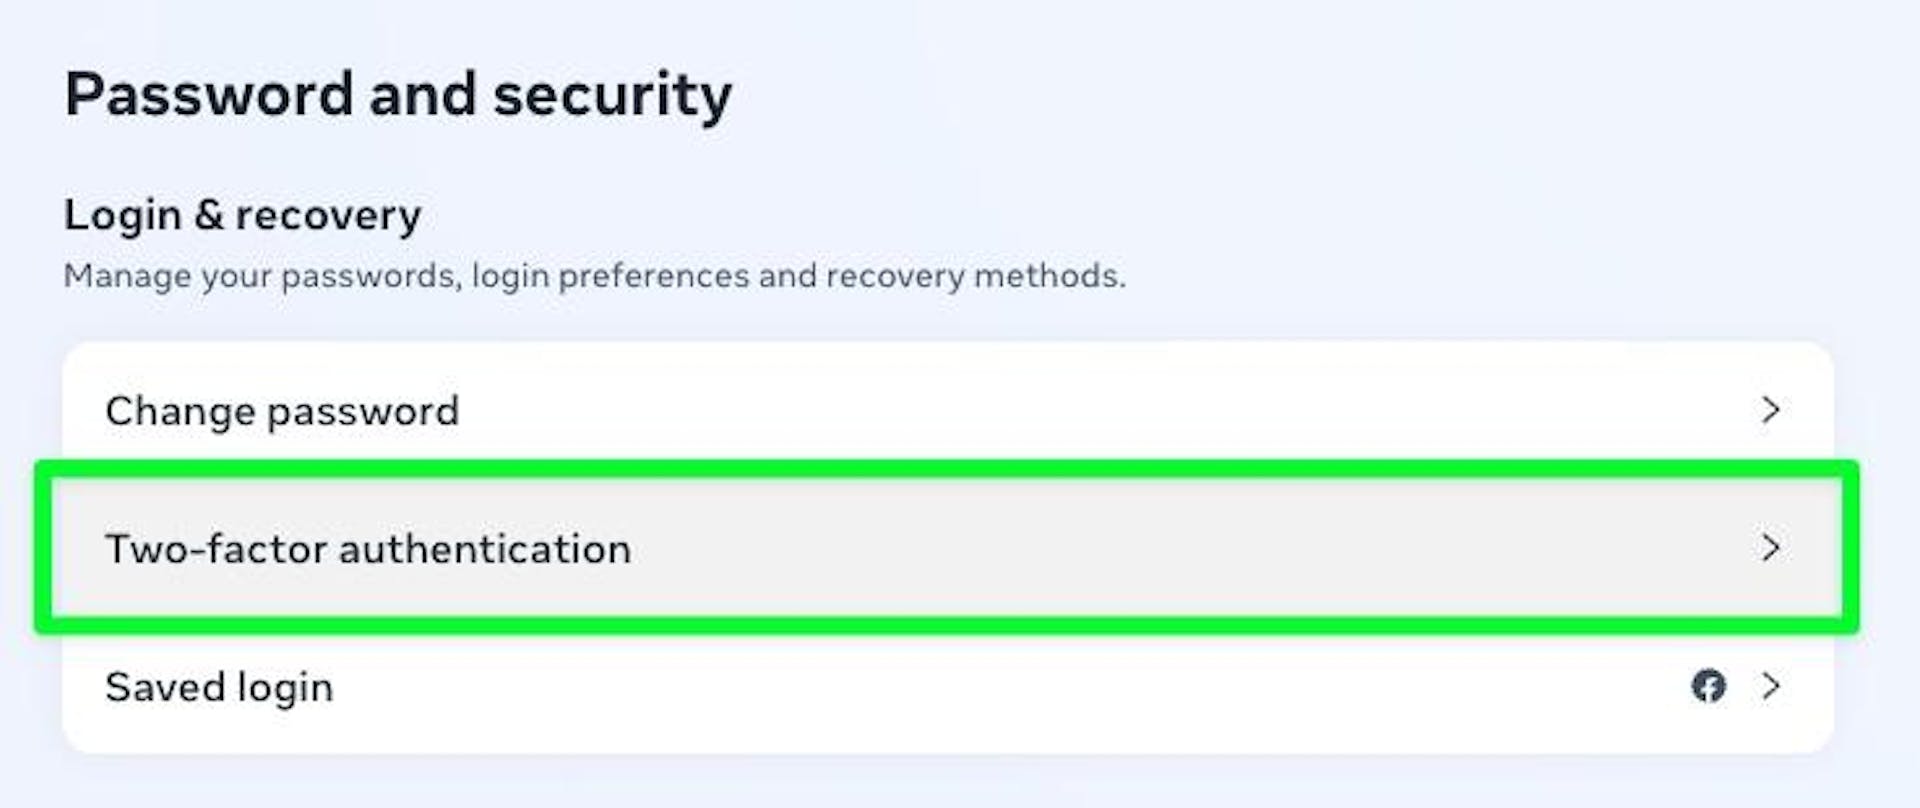Image resolution: width=1920 pixels, height=808 pixels.
Task: Click the green highlight border around Two-factor authentication
Action: 947,469
